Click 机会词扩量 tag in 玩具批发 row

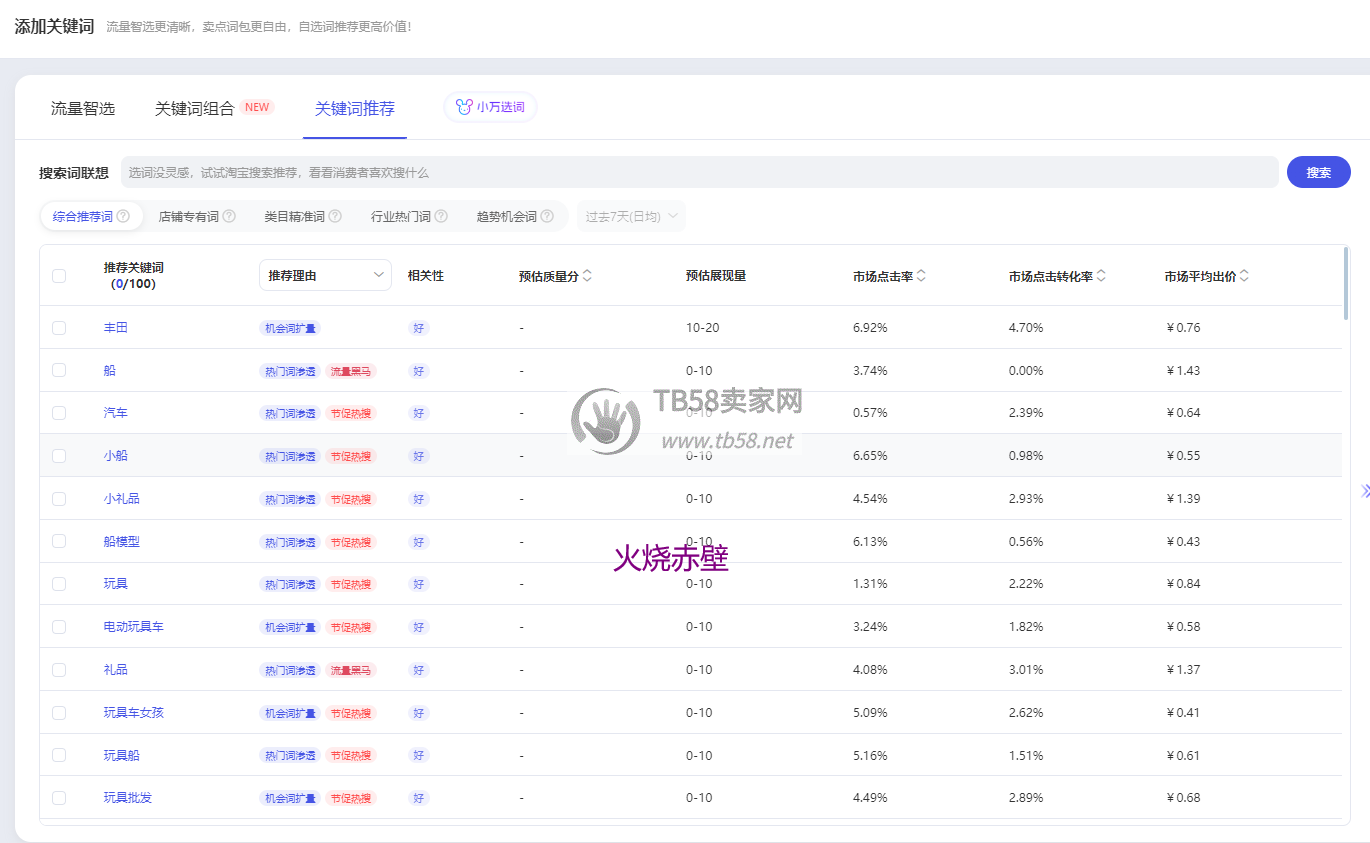pos(290,798)
